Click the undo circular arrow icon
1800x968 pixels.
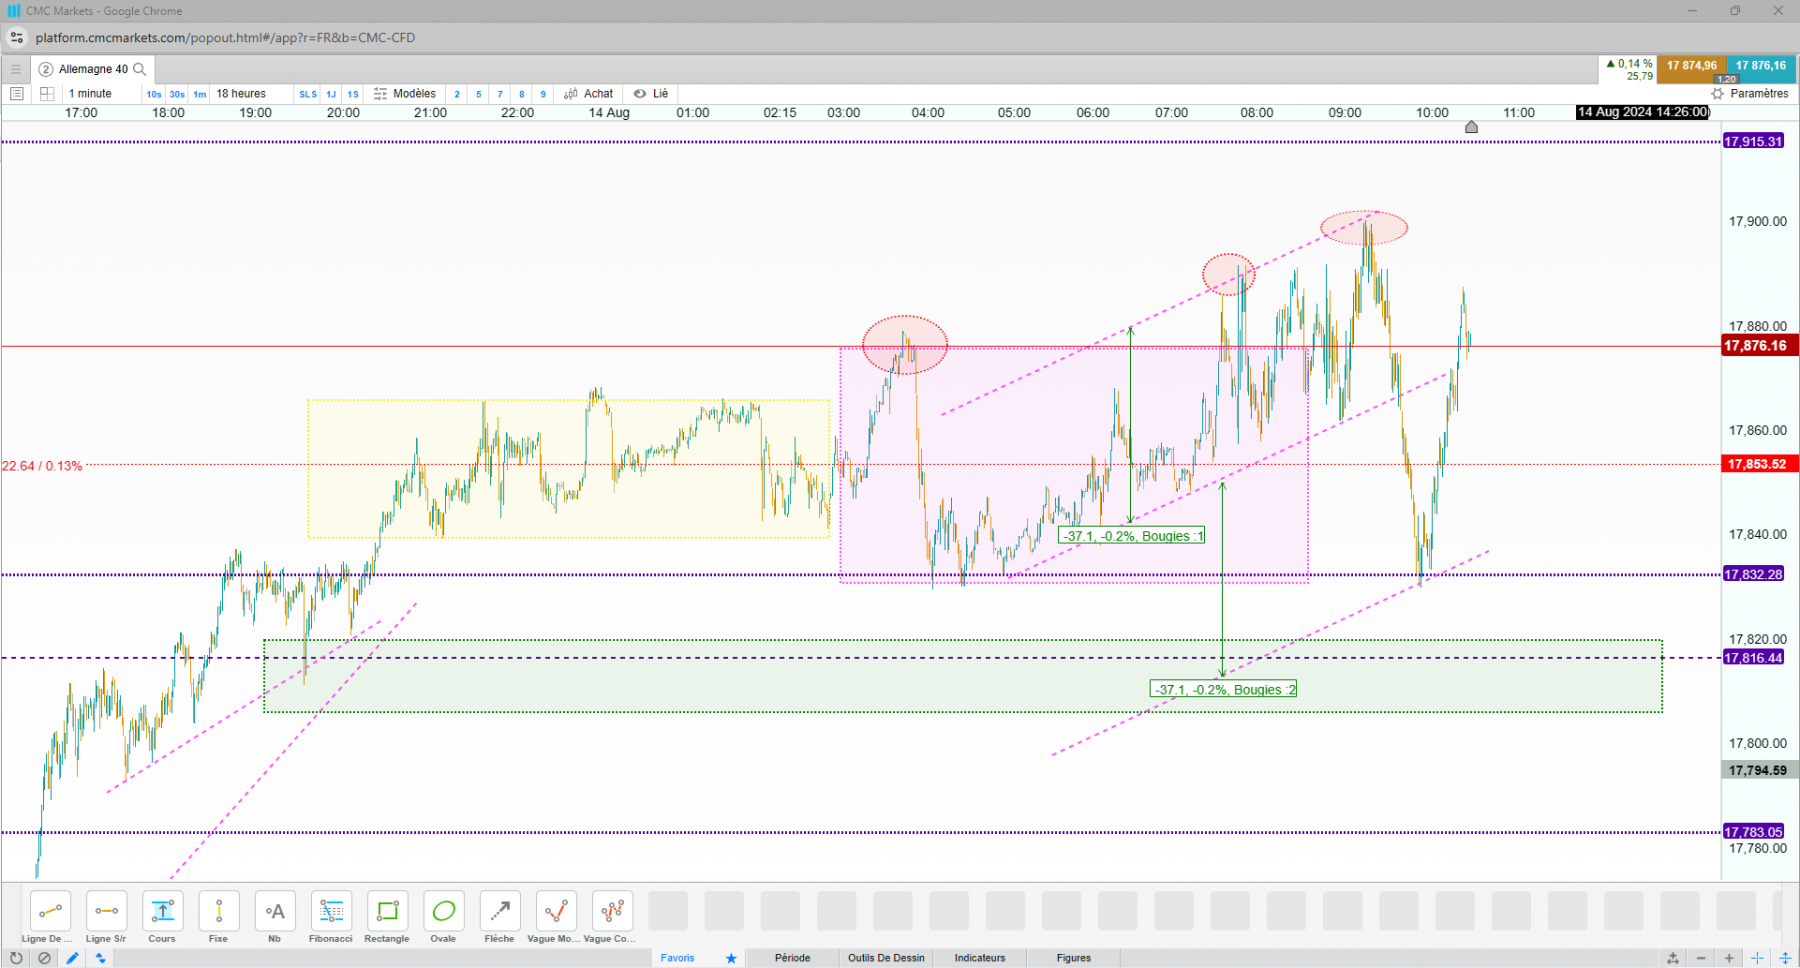pyautogui.click(x=16, y=958)
